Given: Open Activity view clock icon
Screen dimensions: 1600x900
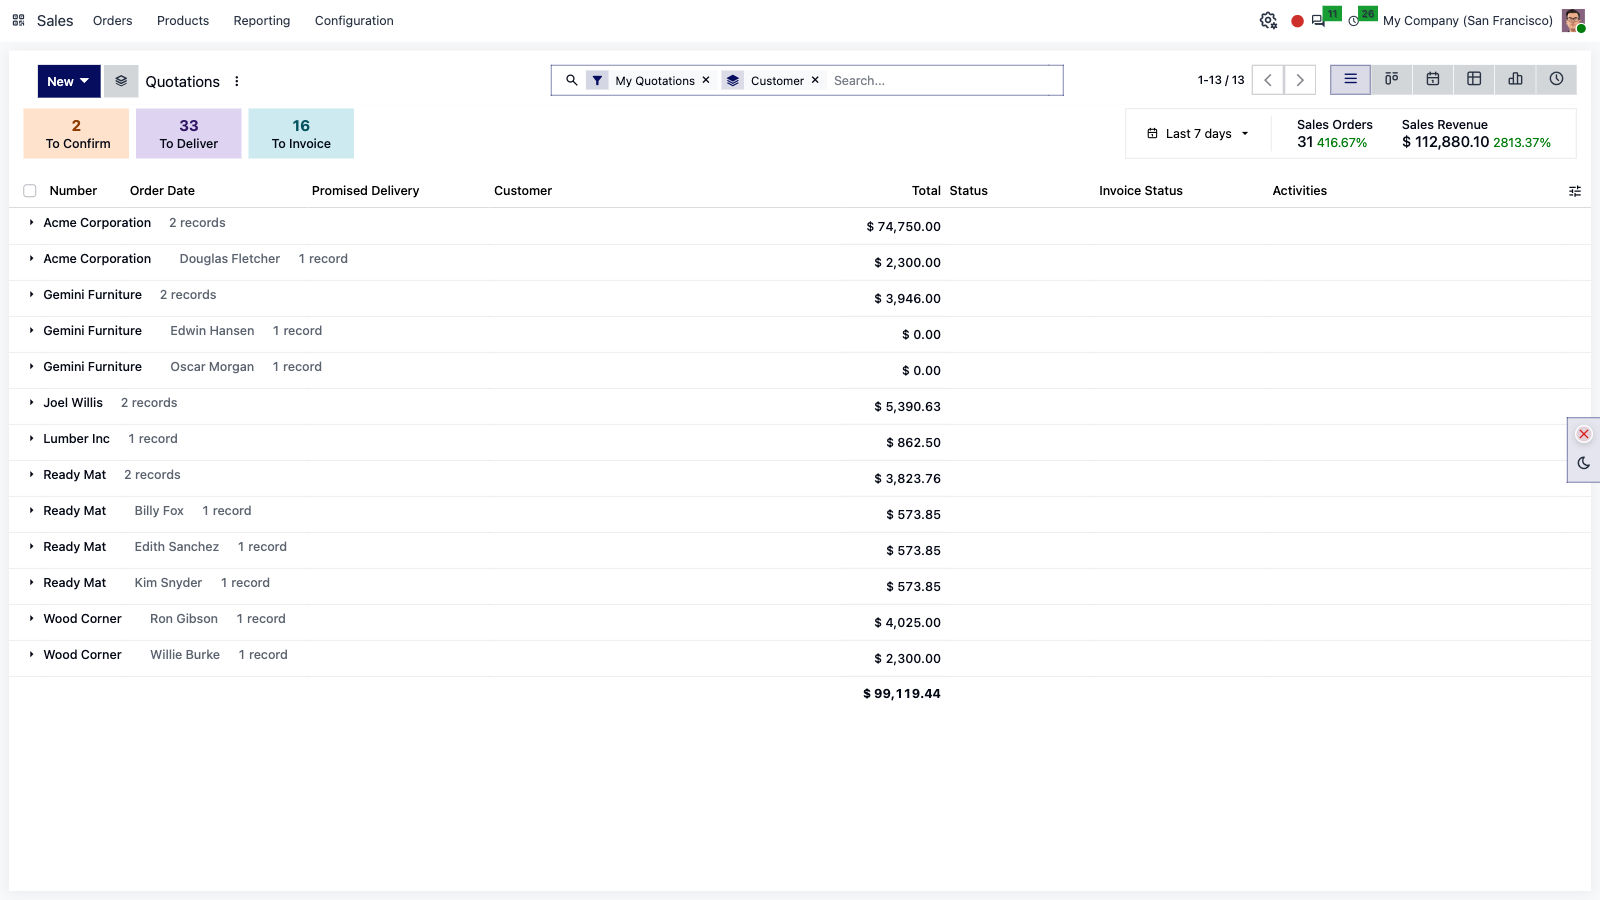Looking at the screenshot, I should 1556,79.
